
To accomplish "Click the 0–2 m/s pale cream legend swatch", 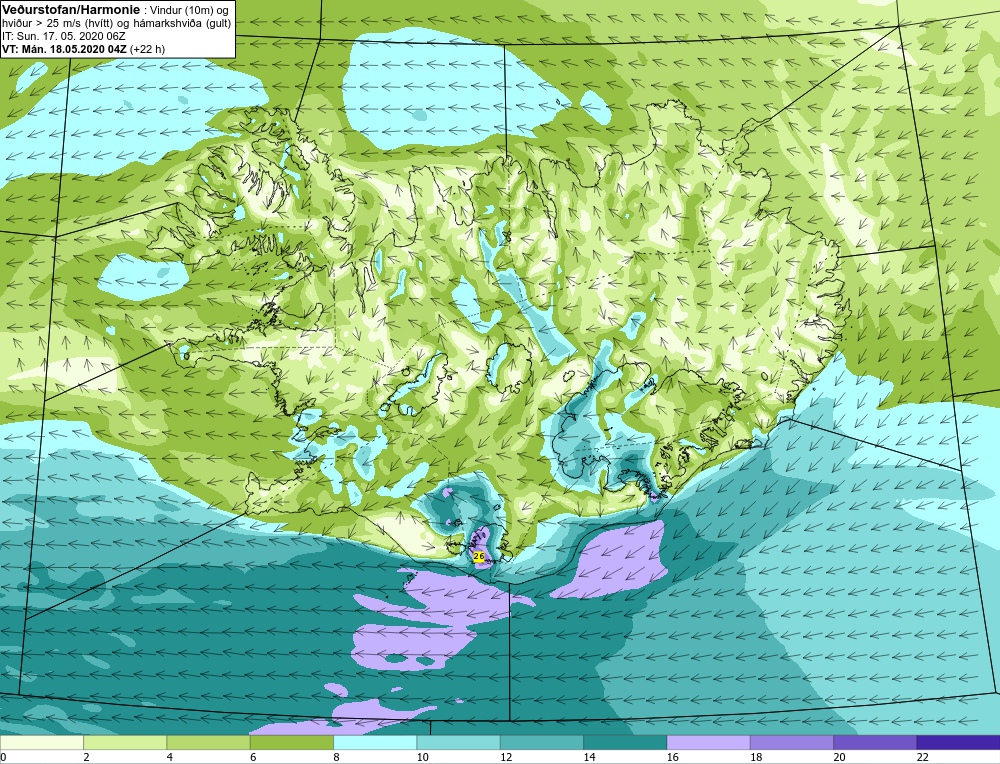I will (41, 742).
